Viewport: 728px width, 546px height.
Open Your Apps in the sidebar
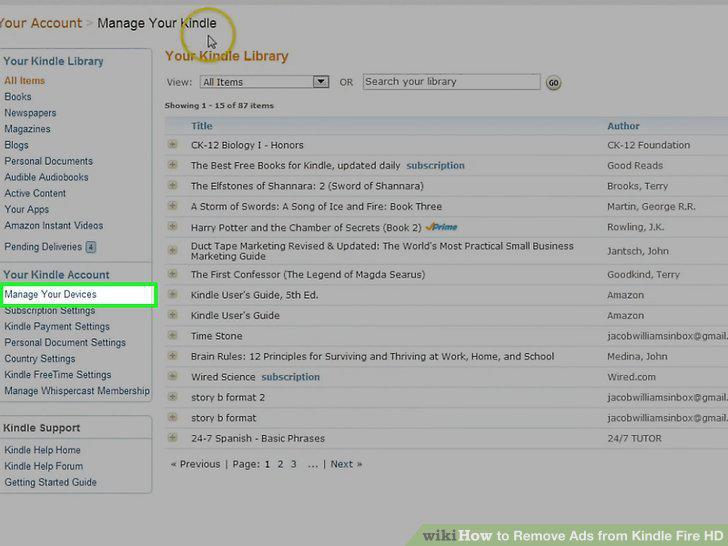[x=26, y=209]
